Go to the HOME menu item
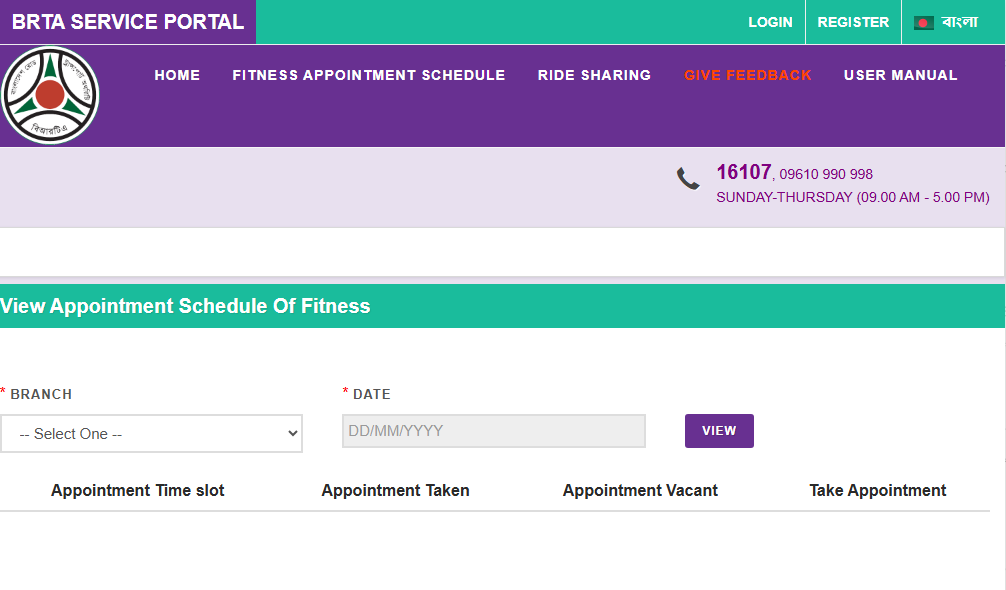This screenshot has height=590, width=1006. click(177, 75)
